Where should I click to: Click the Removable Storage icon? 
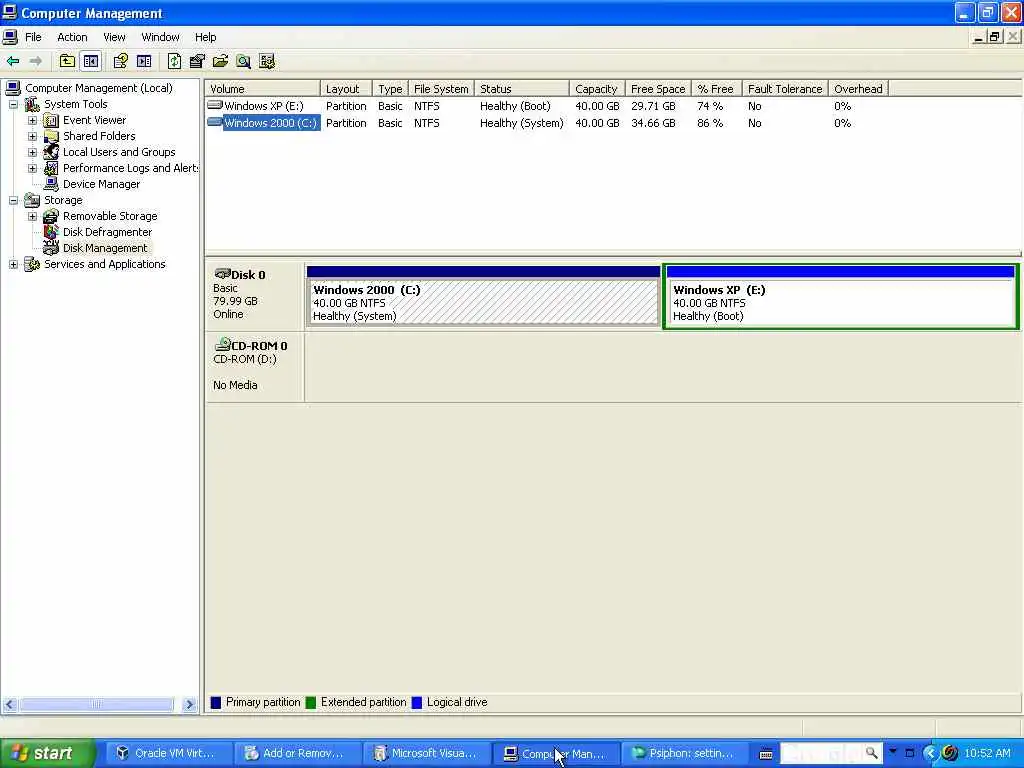[51, 216]
